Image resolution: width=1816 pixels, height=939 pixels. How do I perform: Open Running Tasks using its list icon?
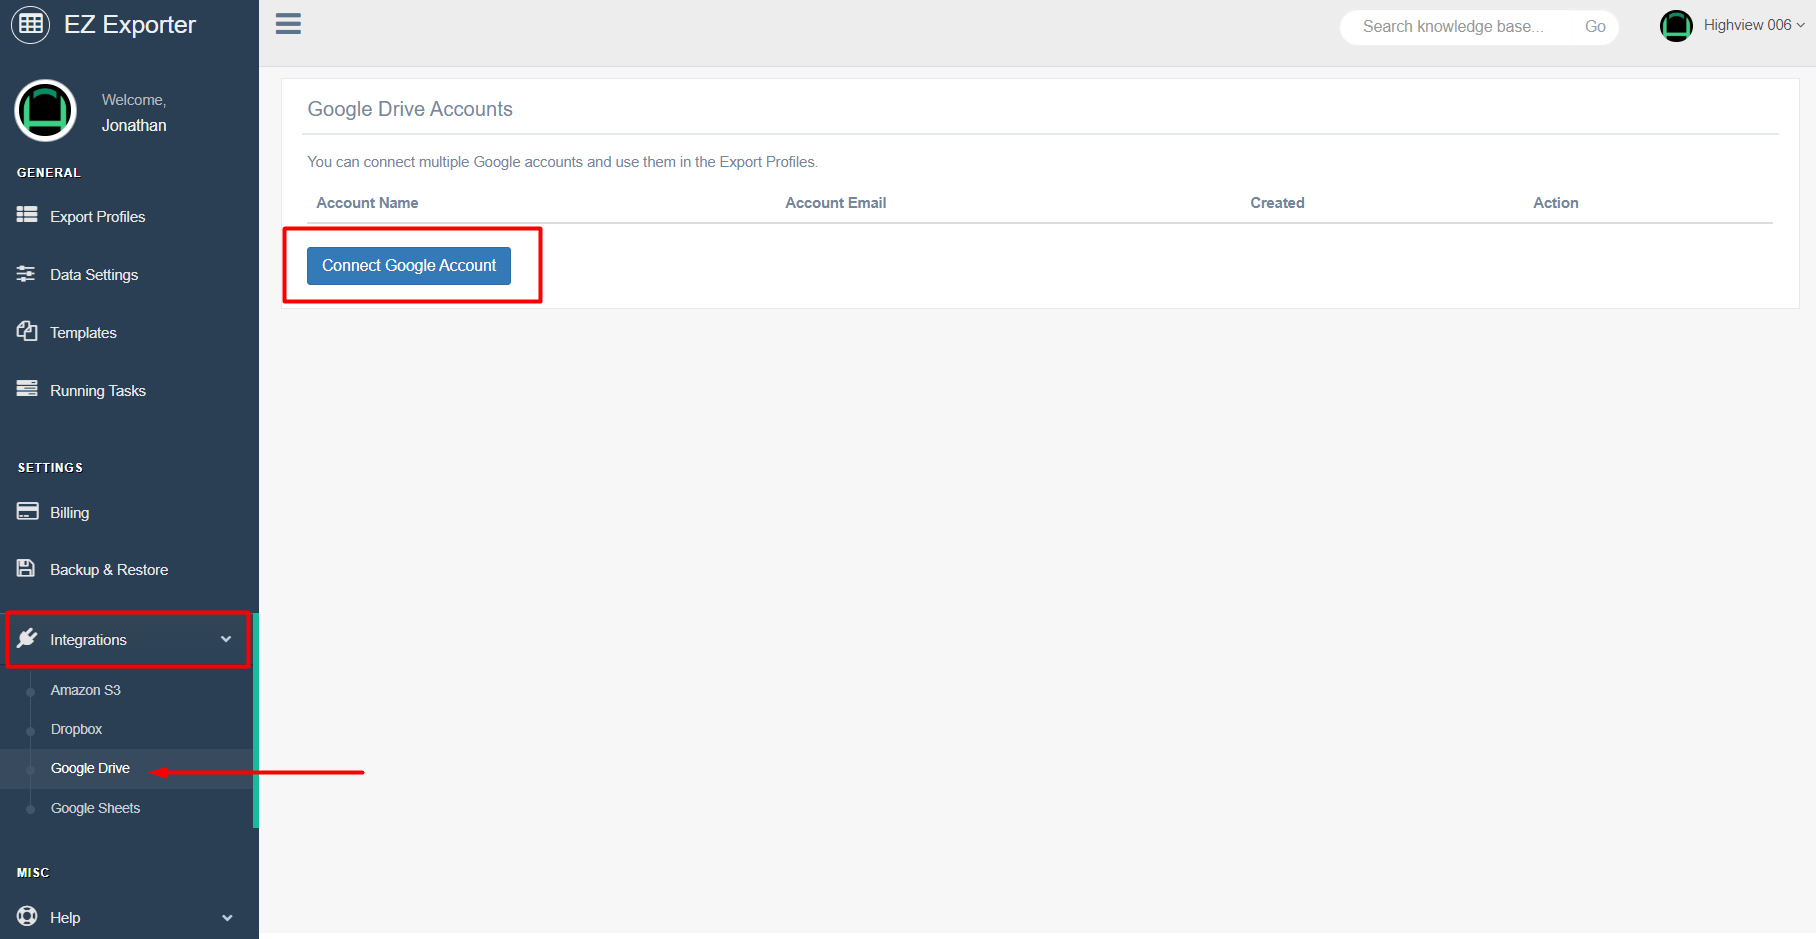pyautogui.click(x=27, y=389)
